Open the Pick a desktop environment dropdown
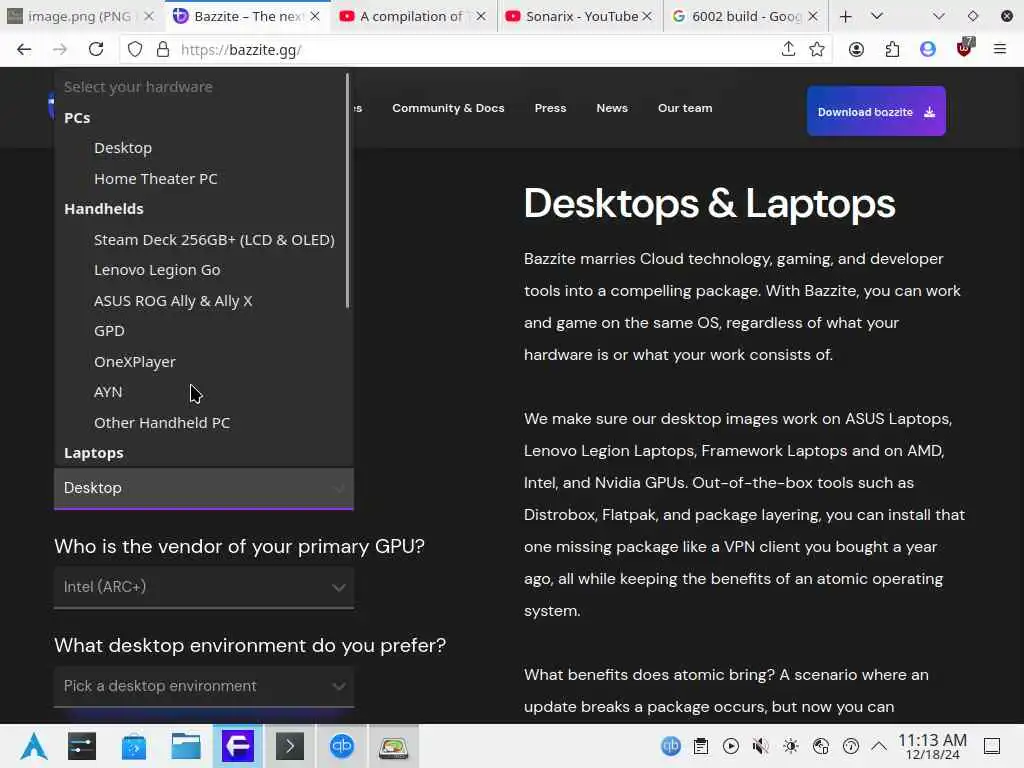1024x768 pixels. (204, 686)
